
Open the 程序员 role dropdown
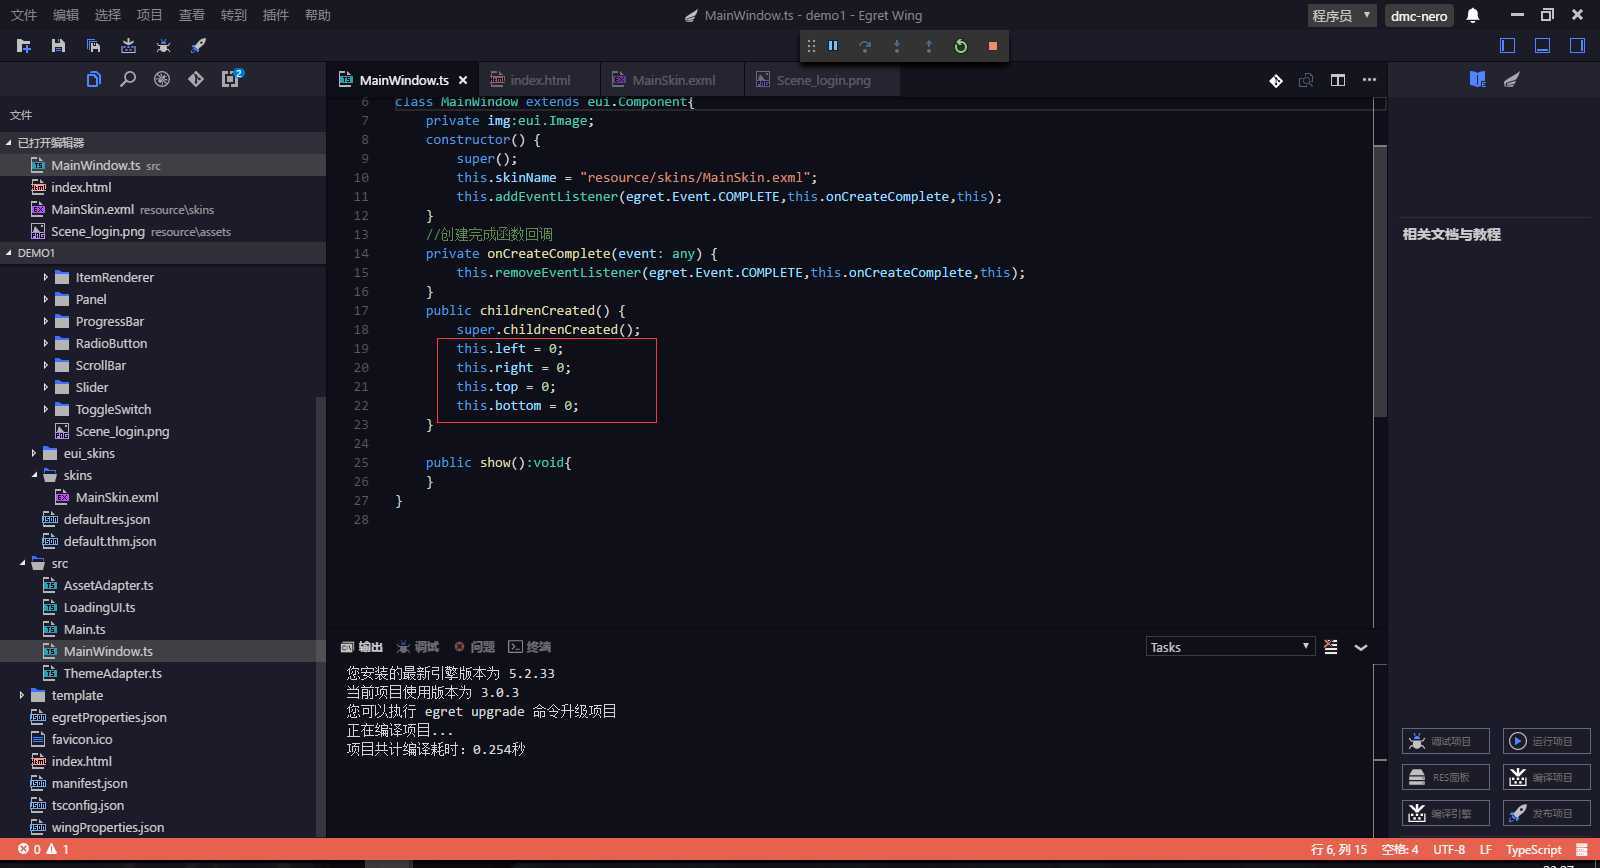click(1342, 15)
